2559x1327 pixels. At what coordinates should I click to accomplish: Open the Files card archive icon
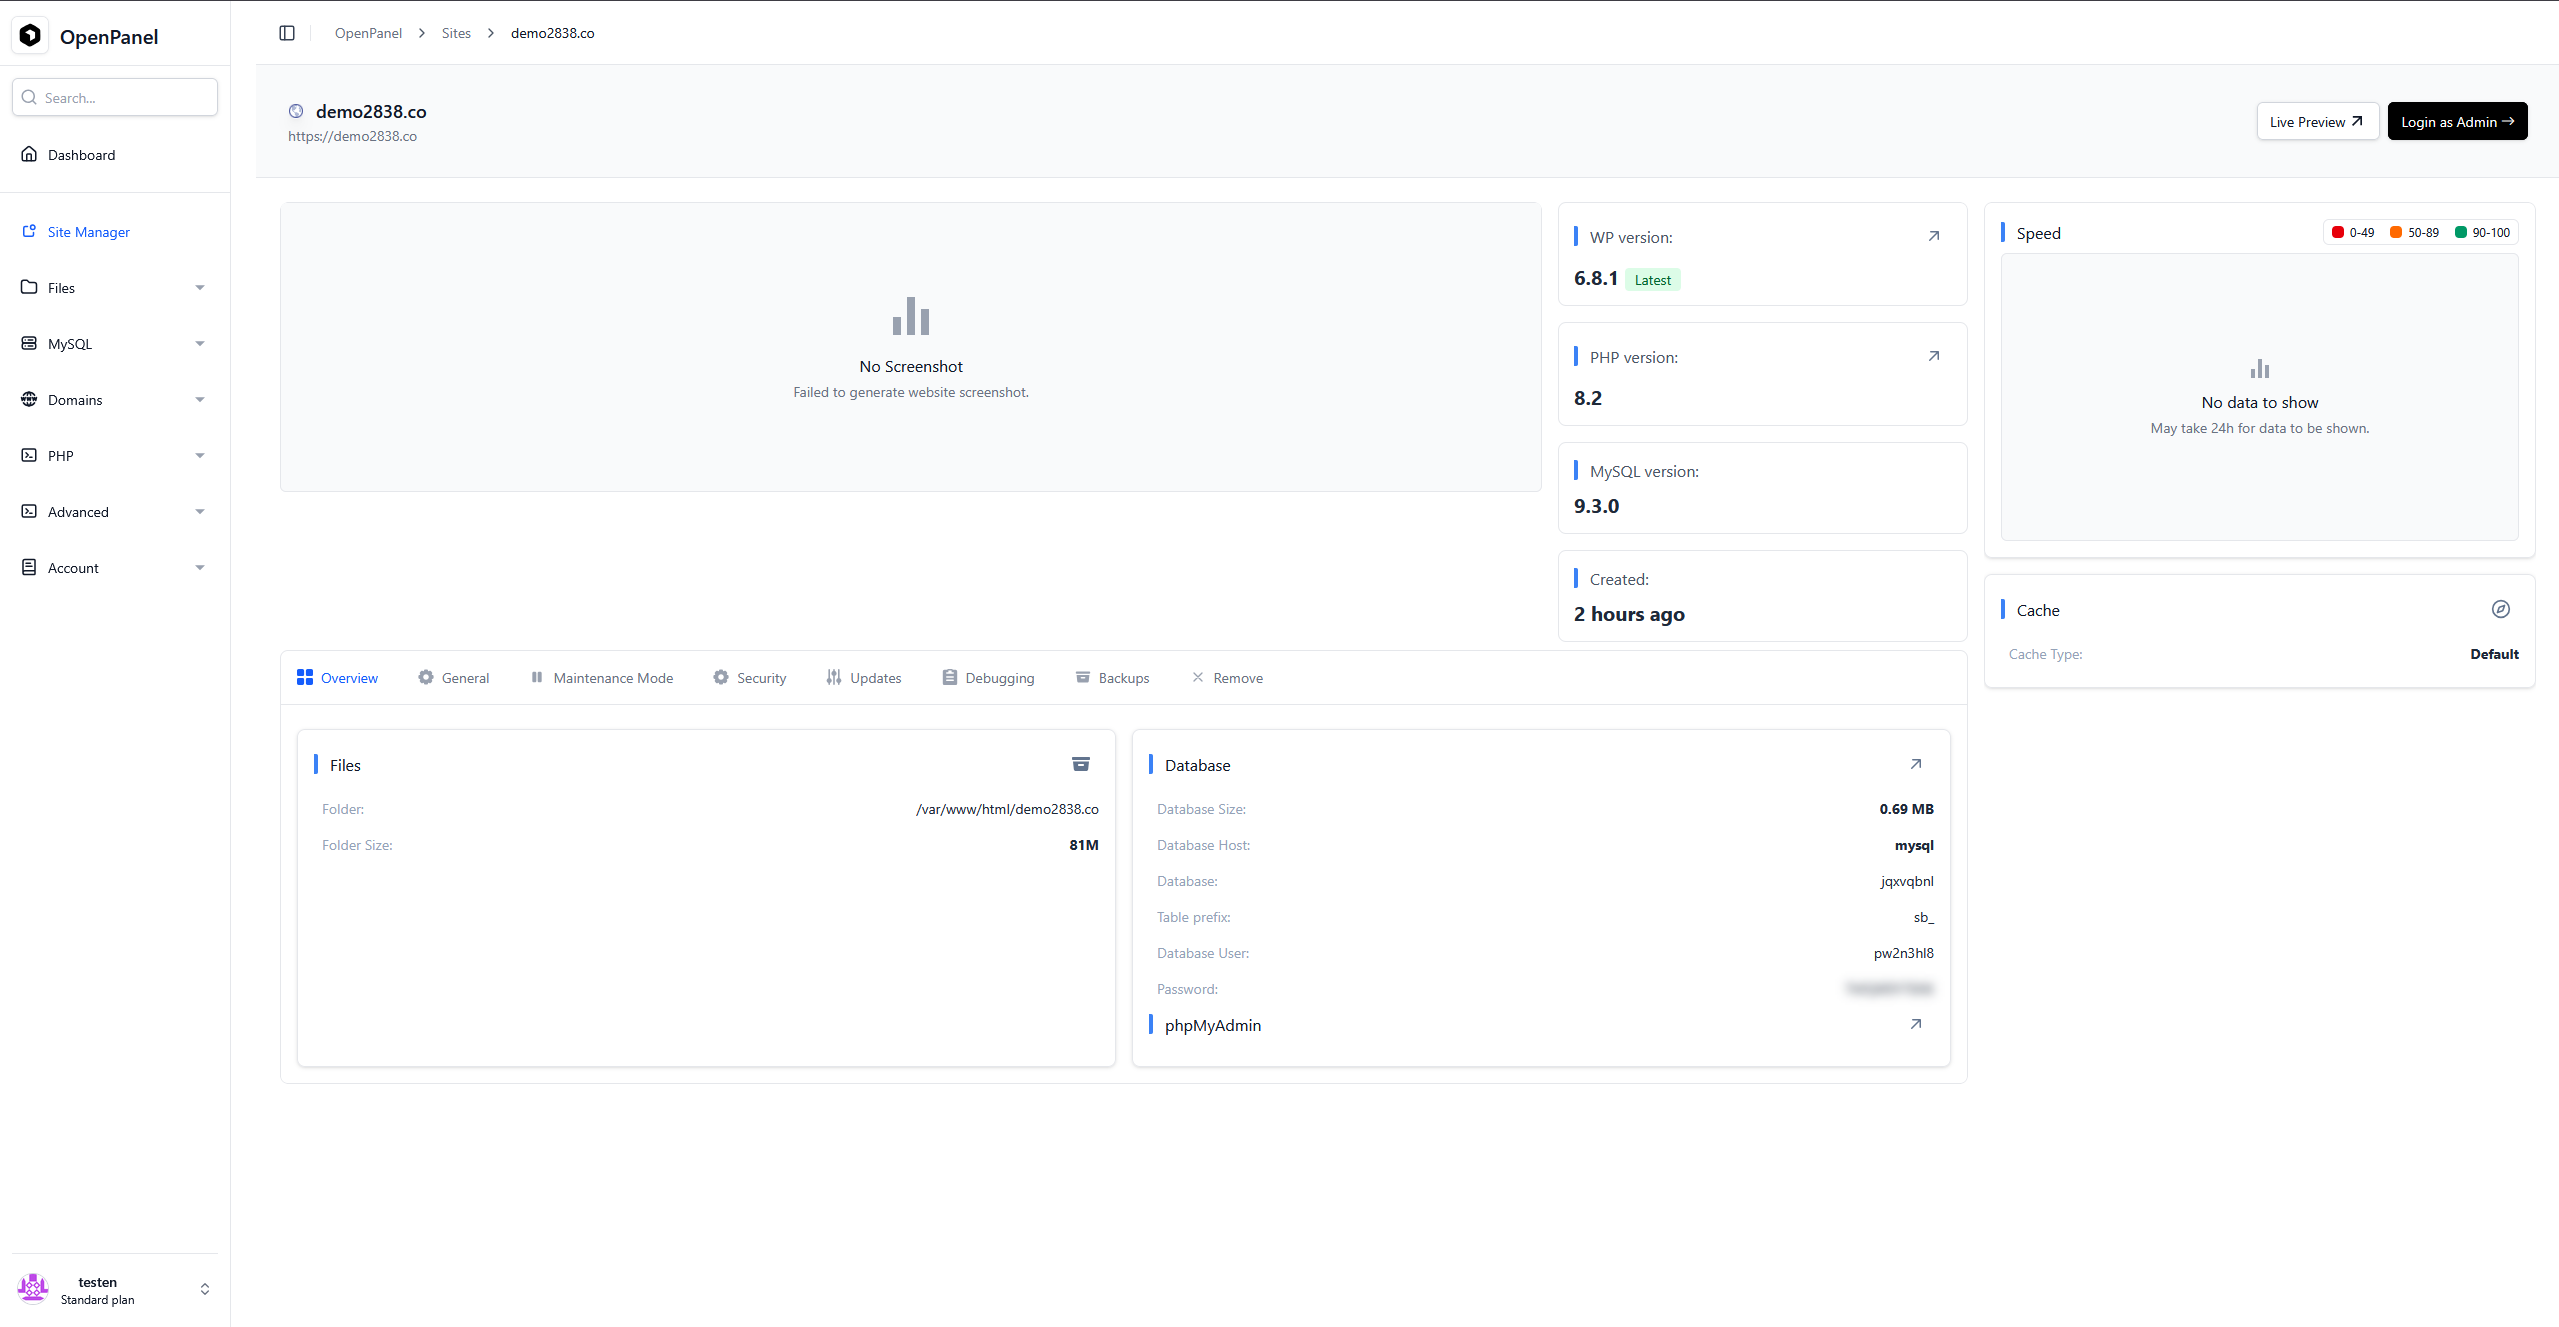(x=1081, y=764)
